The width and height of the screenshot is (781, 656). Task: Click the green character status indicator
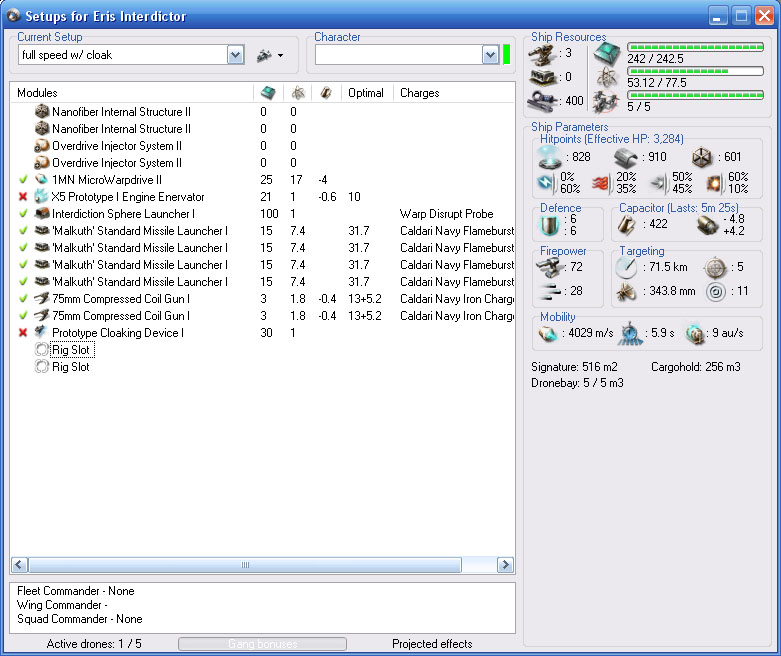tap(507, 54)
